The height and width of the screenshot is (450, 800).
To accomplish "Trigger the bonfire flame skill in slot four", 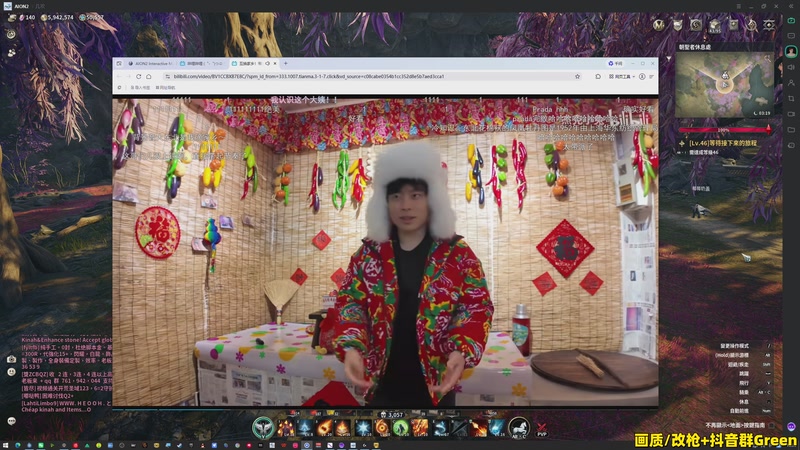I will click(343, 428).
